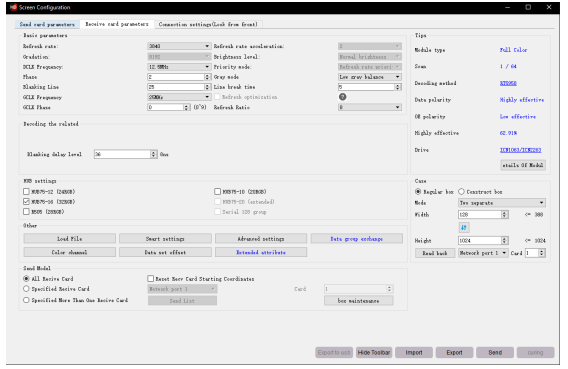Click the Blanking delay level stepper
Image resolution: width=568 pixels, height=369 pixels.
pos(154,154)
